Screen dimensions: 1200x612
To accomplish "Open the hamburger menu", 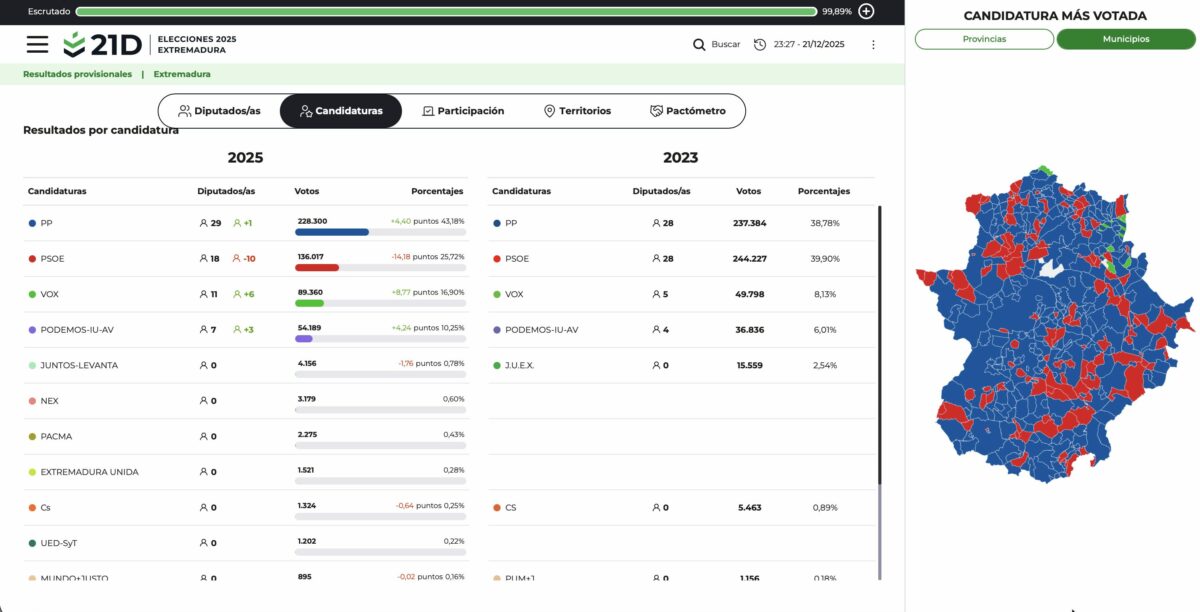I will tap(37, 44).
